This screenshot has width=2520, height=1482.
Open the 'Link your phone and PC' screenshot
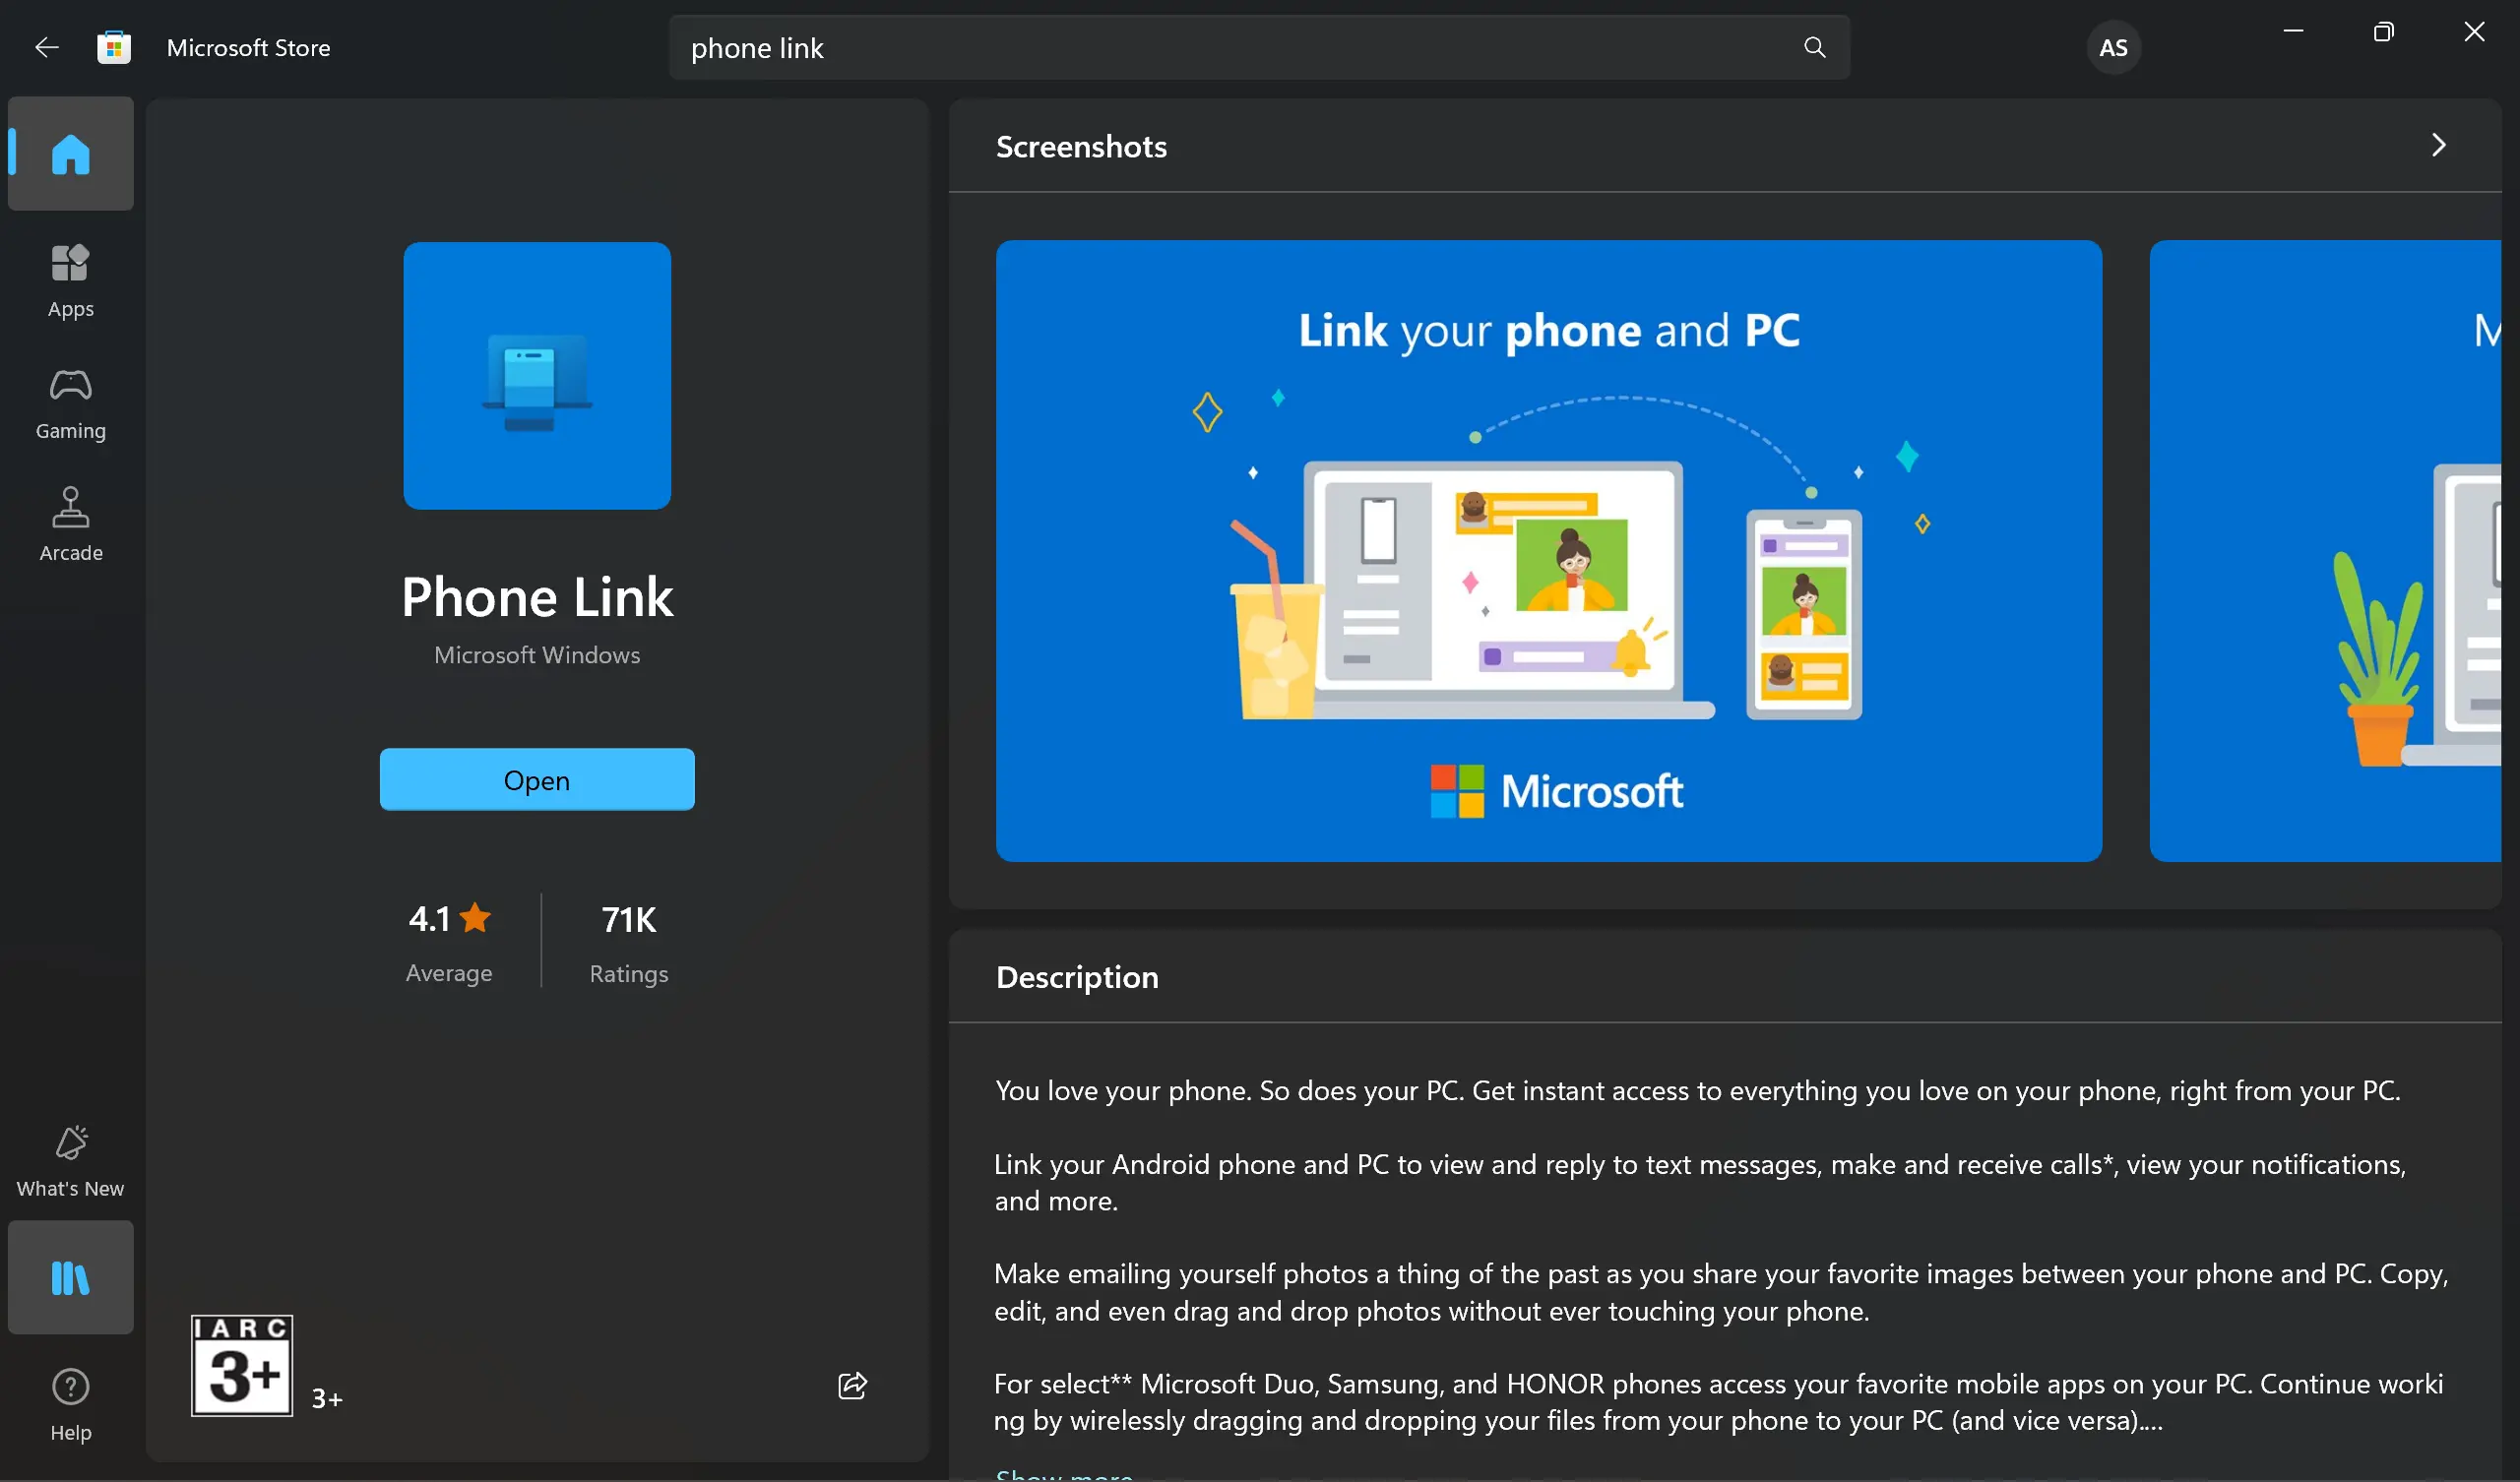tap(1548, 550)
